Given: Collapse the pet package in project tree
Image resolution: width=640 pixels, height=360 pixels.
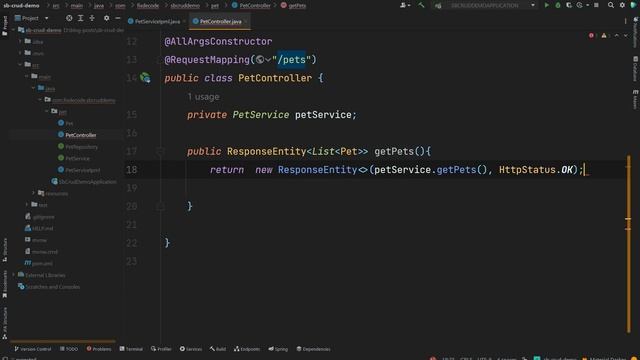Looking at the screenshot, I should coord(47,111).
